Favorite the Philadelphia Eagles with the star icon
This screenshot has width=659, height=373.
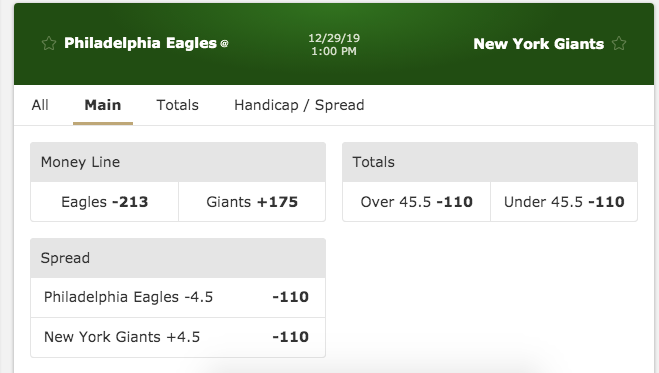[x=49, y=43]
